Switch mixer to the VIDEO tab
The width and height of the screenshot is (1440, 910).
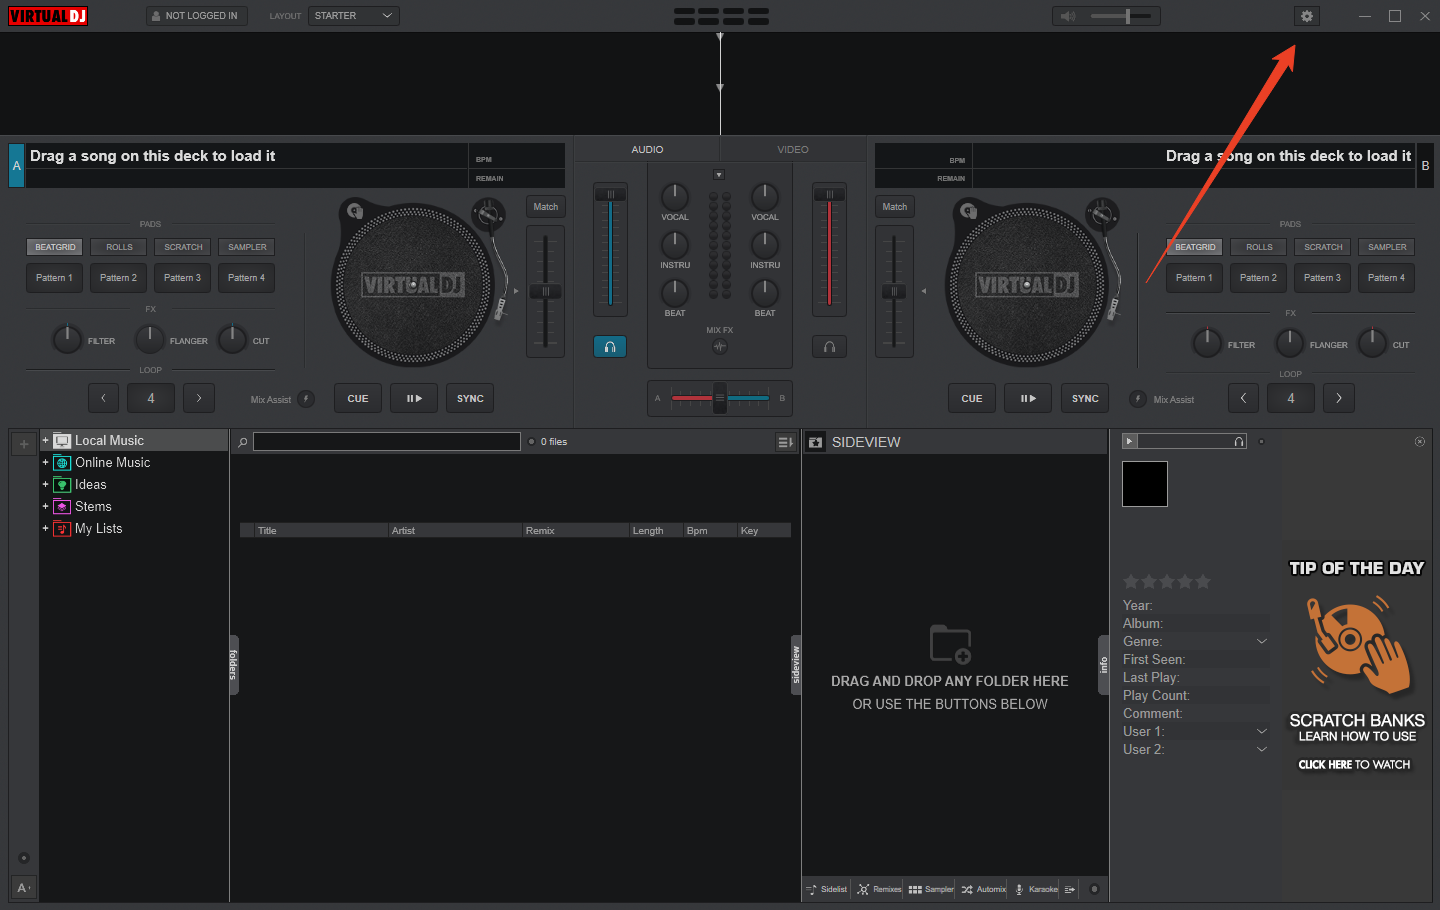pos(793,150)
